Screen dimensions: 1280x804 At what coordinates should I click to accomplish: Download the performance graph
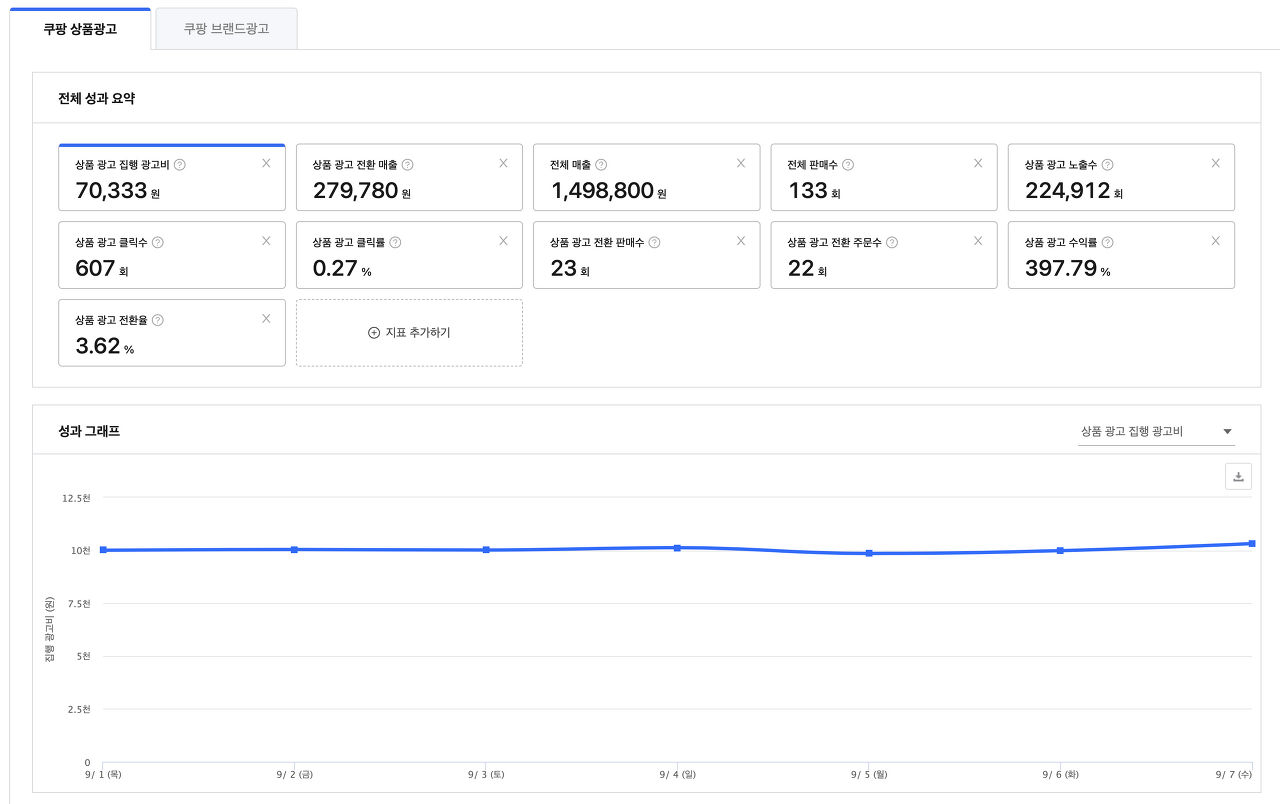[1238, 477]
